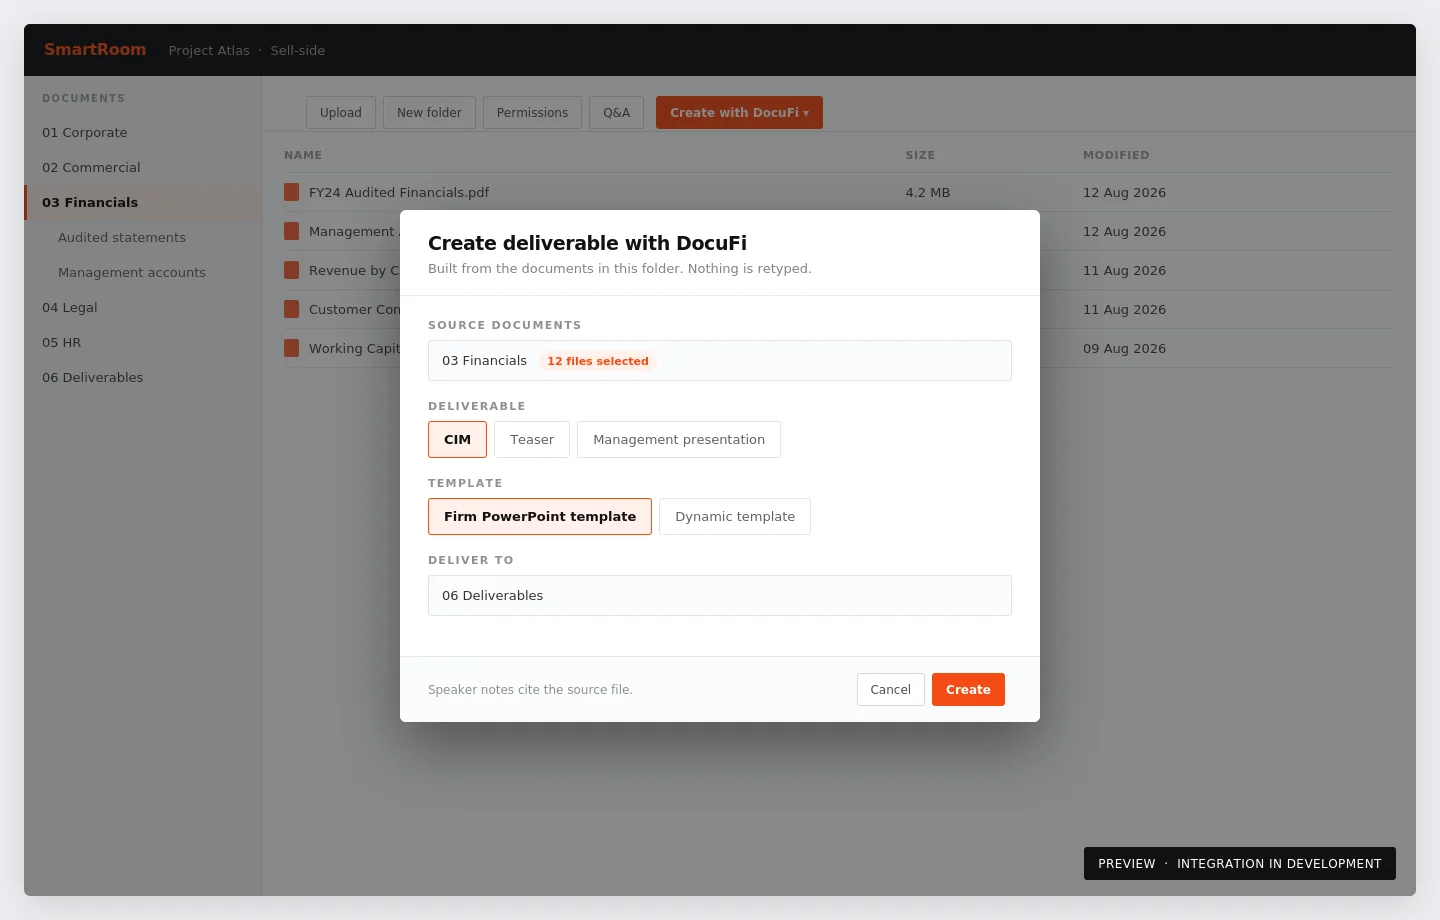Open the Management accounts subfolder
This screenshot has height=920, width=1440.
point(142,273)
